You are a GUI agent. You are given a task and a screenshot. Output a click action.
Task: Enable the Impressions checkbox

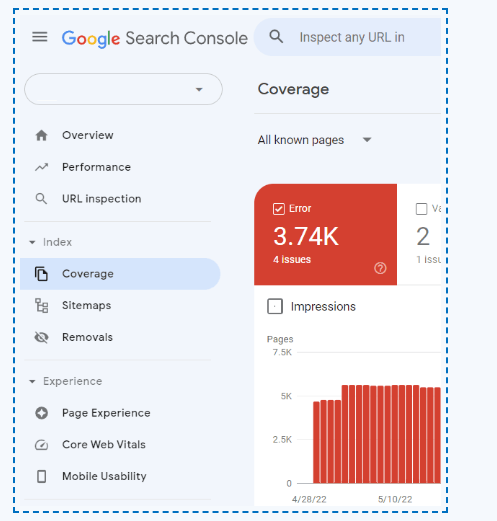pos(275,306)
